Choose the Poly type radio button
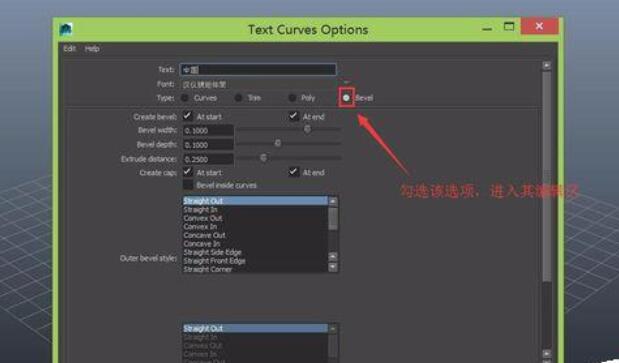Image resolution: width=619 pixels, height=363 pixels. (x=292, y=98)
